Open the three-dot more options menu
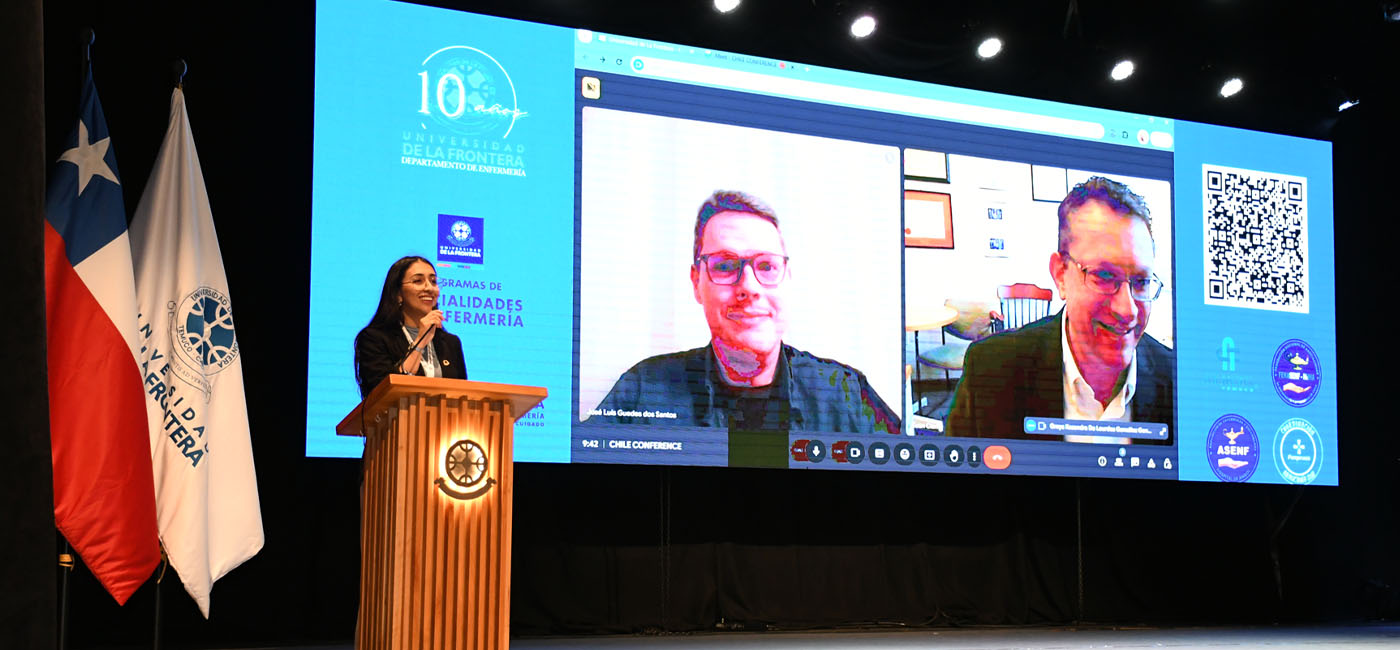The height and width of the screenshot is (650, 1400). [973, 457]
